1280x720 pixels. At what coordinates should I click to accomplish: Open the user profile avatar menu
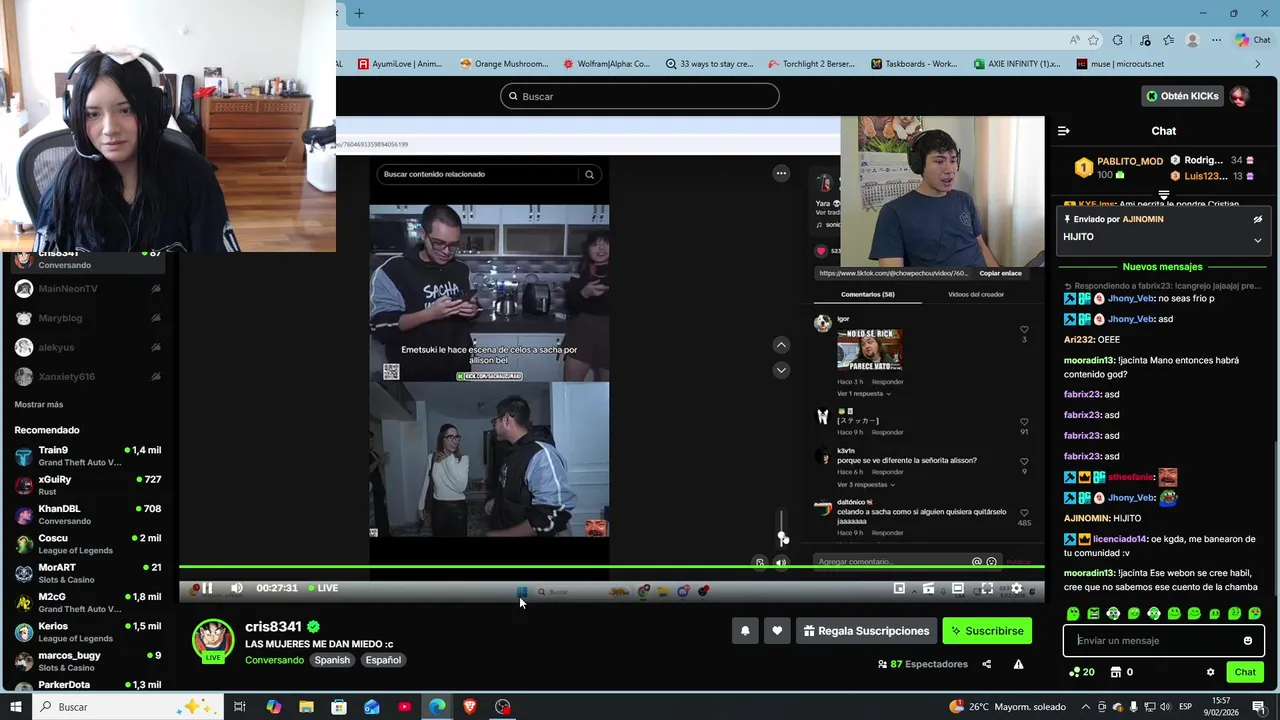(x=1239, y=96)
